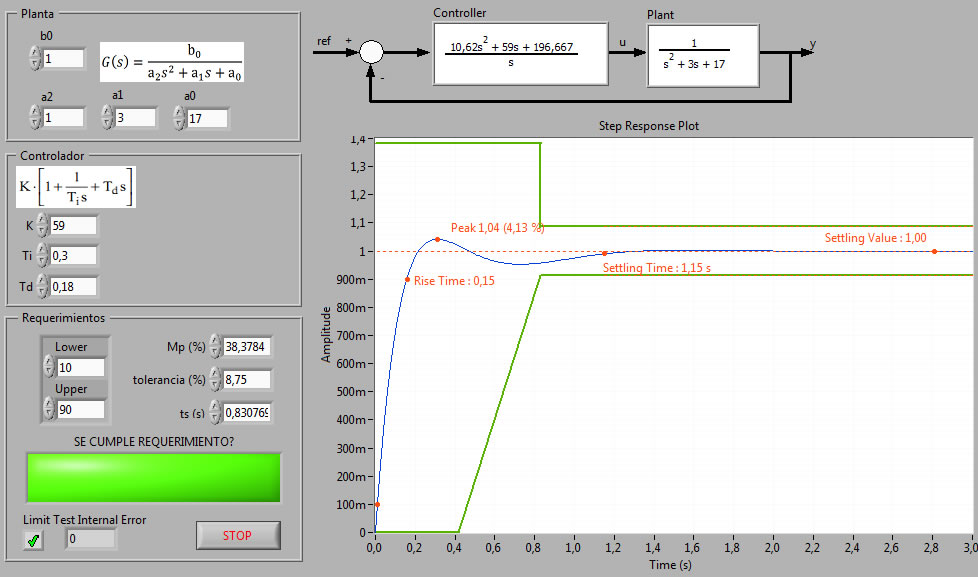The width and height of the screenshot is (978, 577).
Task: Increment the b0 plant coefficient arrow
Action: point(33,52)
